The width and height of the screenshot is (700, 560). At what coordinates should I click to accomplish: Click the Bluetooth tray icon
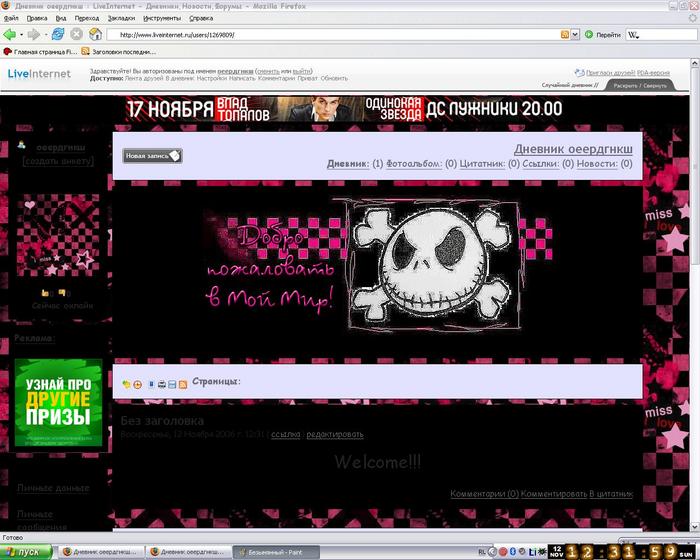512,552
